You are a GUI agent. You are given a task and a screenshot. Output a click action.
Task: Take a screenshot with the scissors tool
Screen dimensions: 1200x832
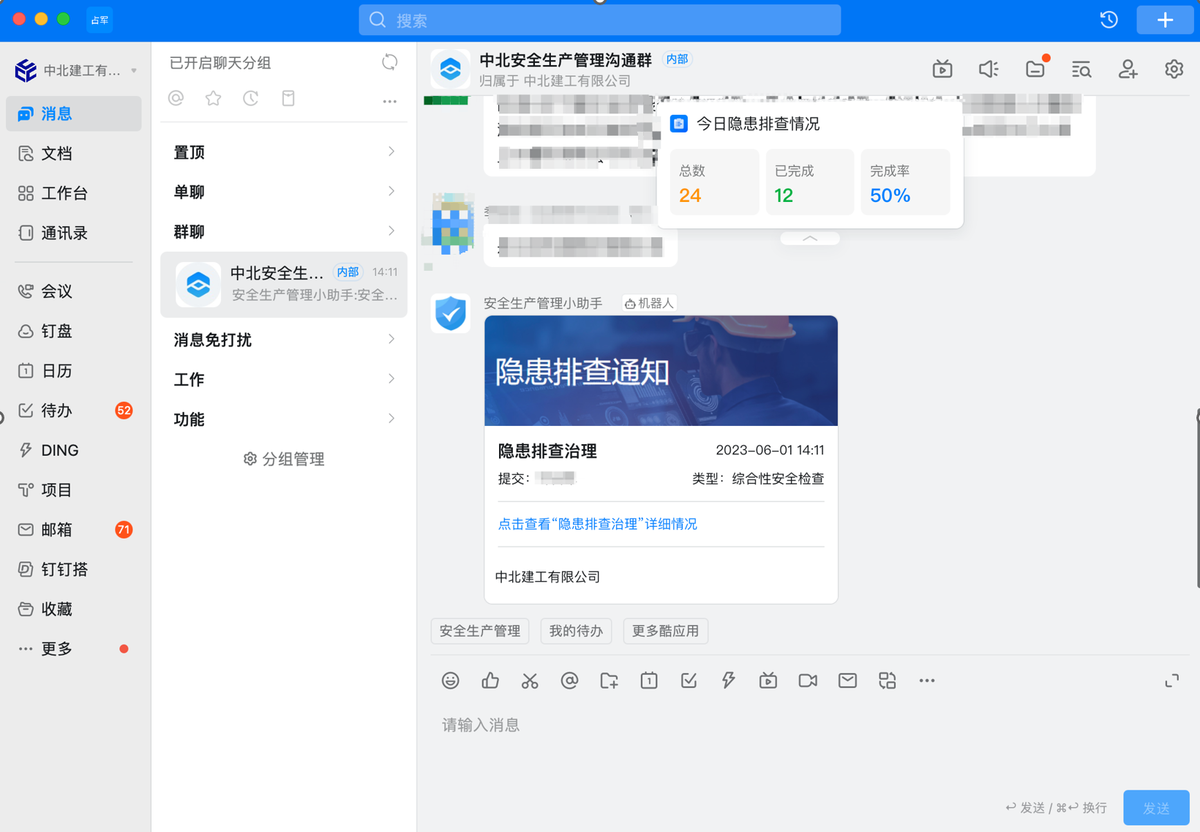pos(529,681)
